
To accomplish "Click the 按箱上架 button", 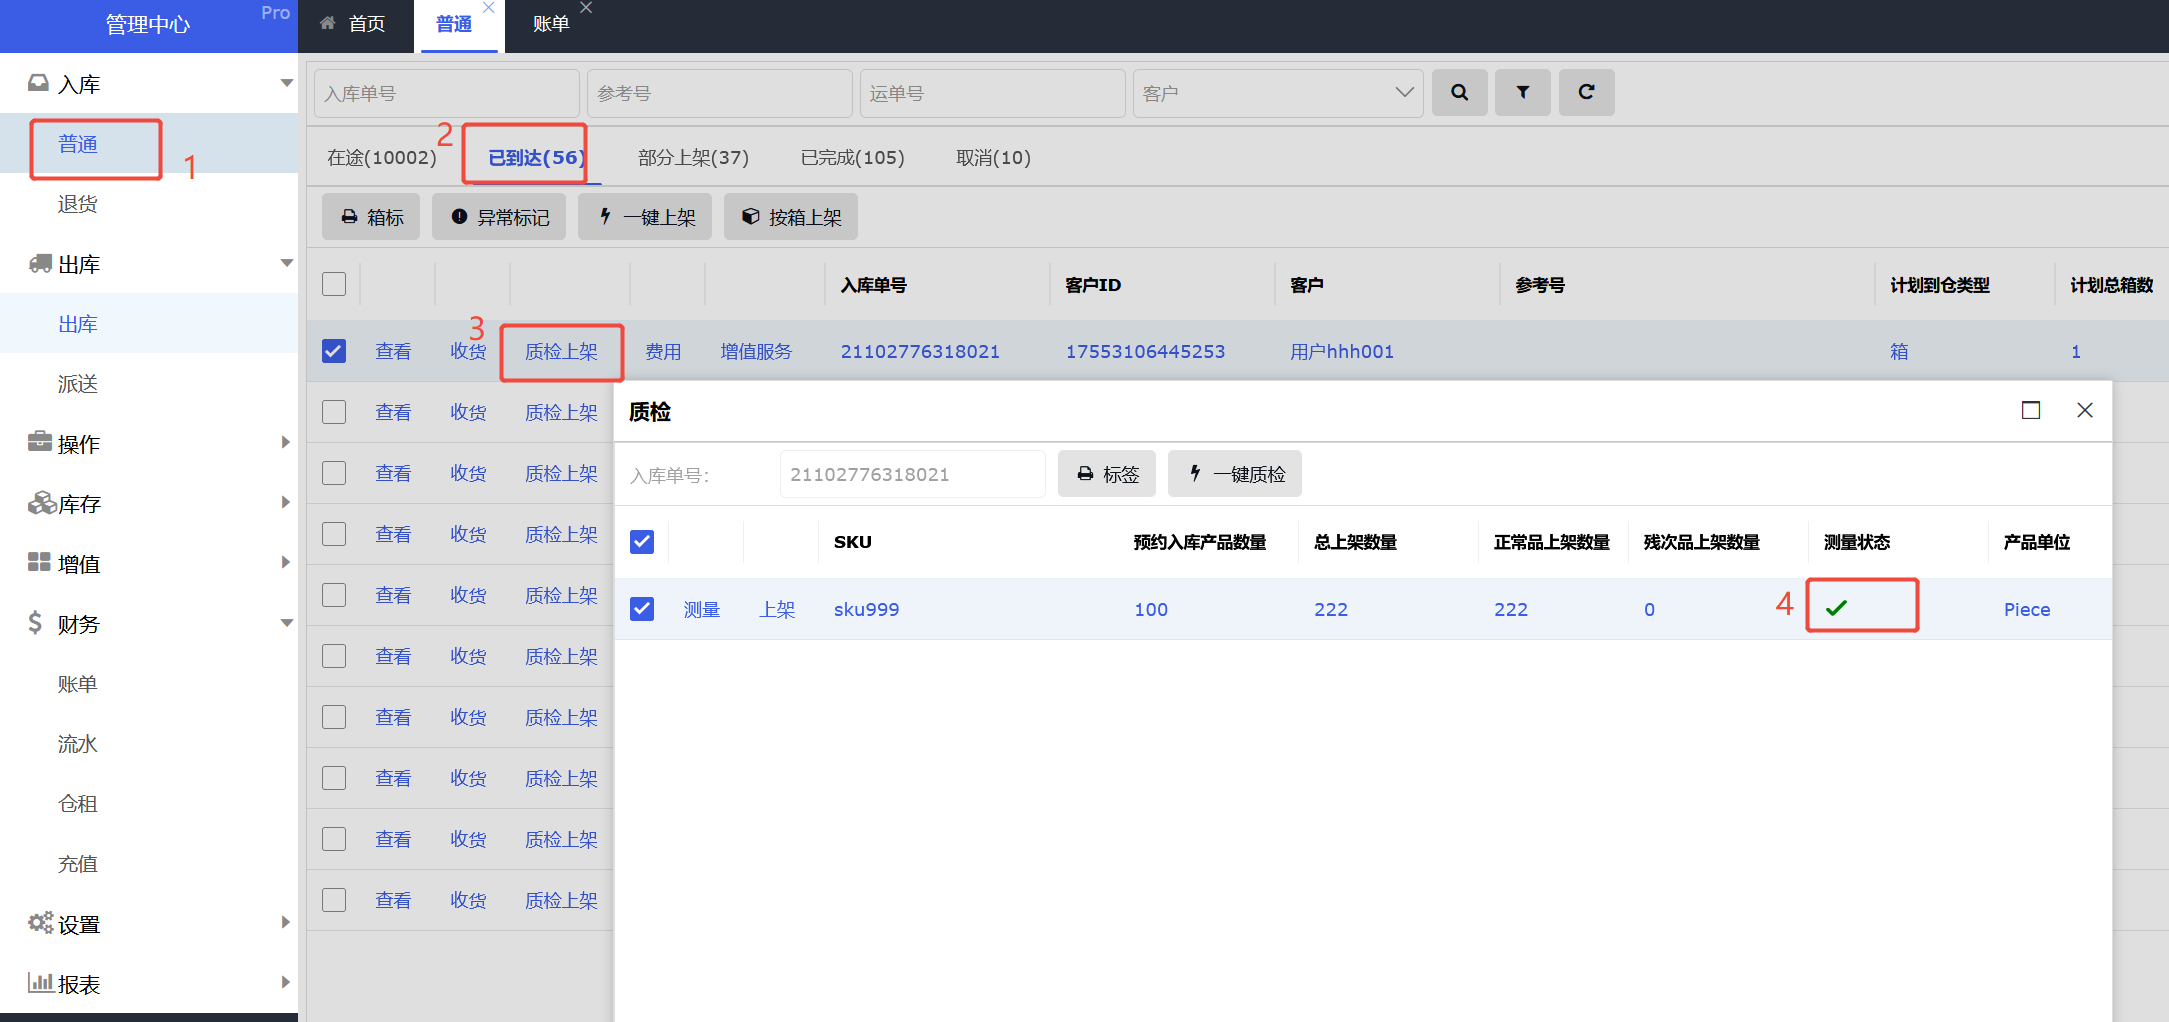I will point(791,217).
